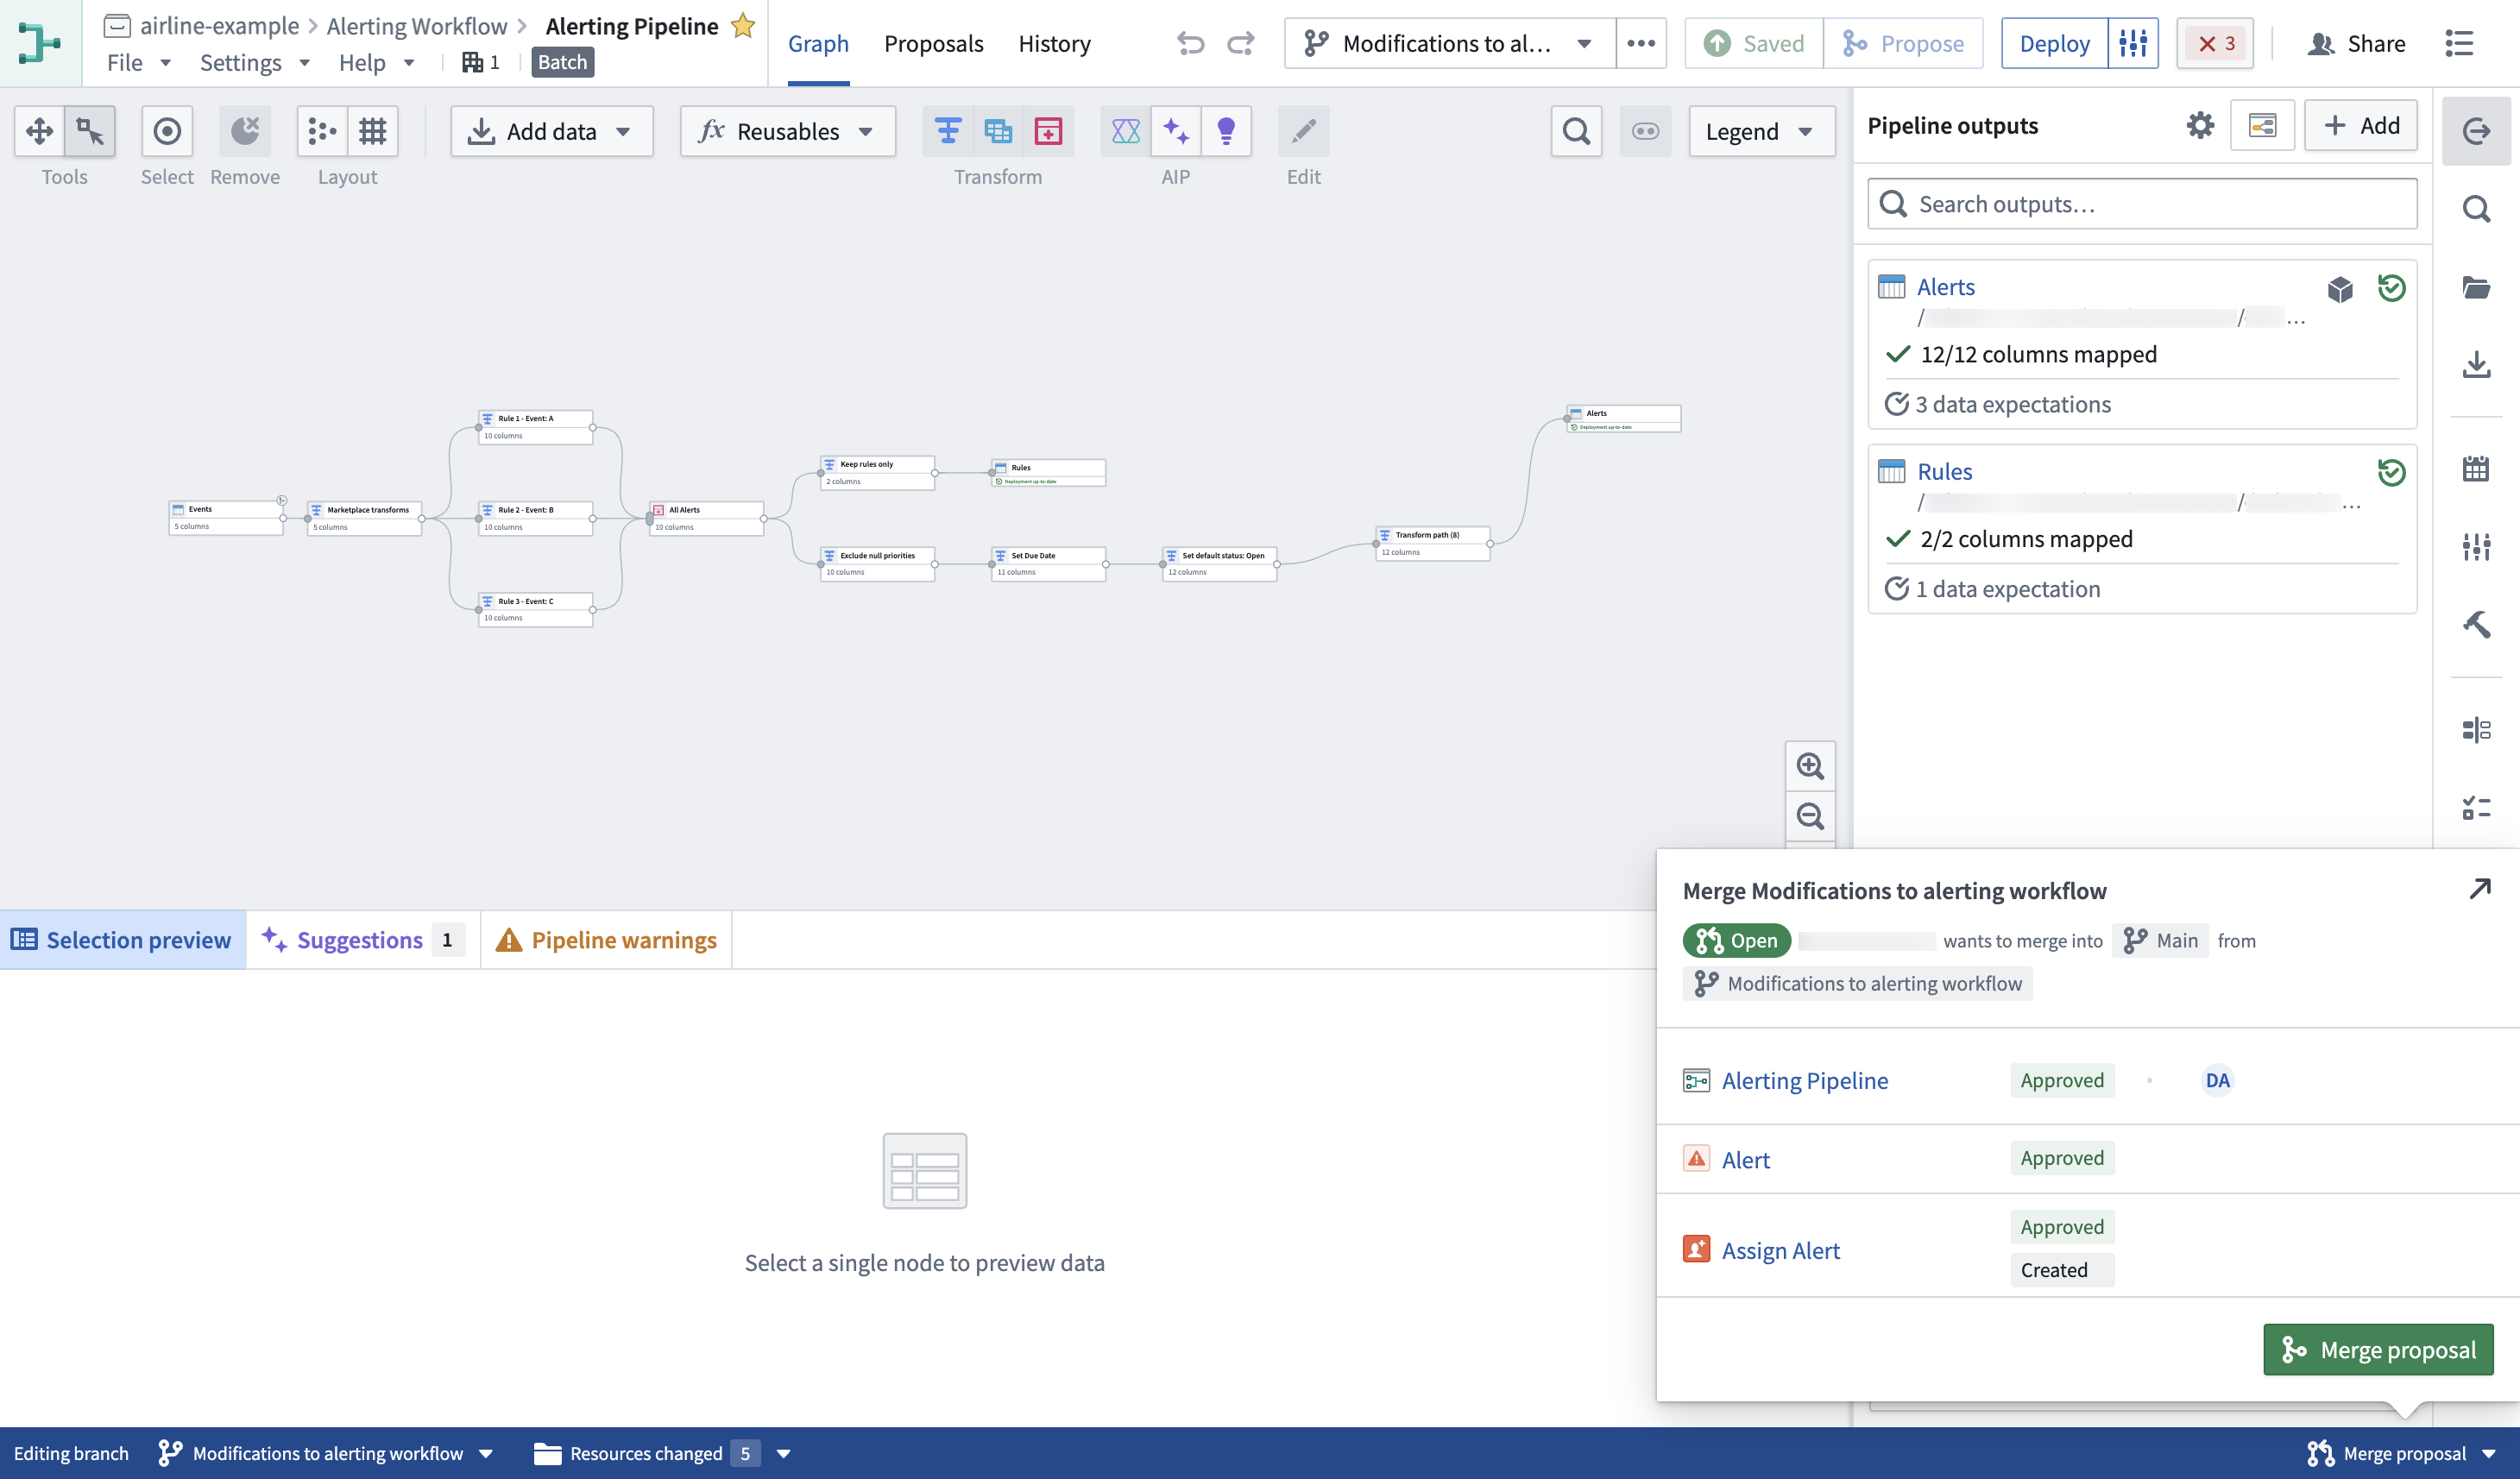2520x1479 pixels.
Task: Toggle the pill switch next to graph search
Action: coord(1645,130)
